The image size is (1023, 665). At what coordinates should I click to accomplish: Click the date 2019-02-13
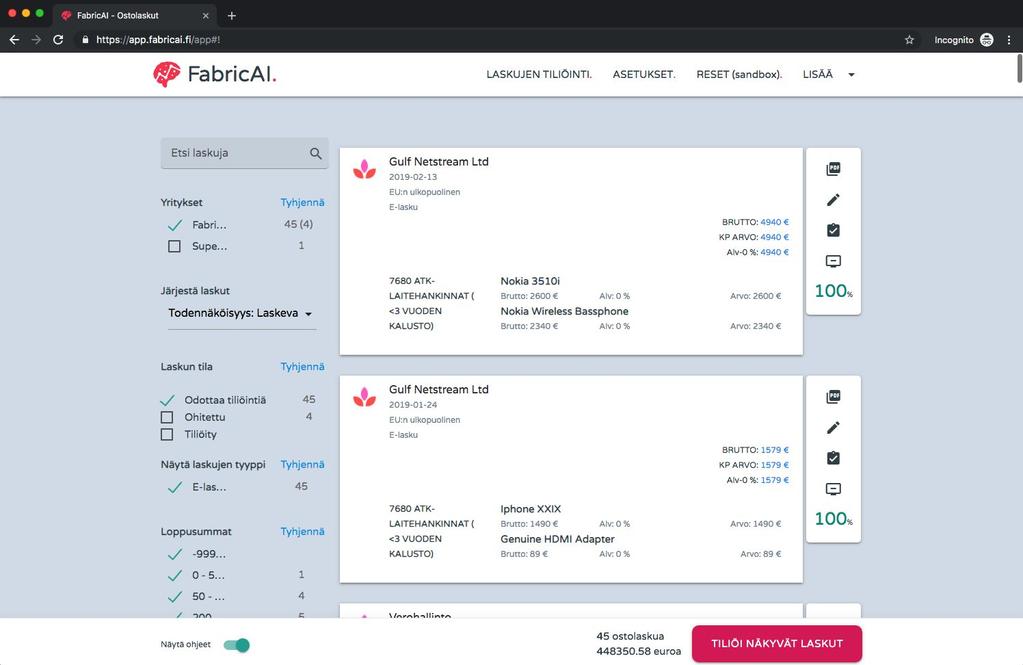click(413, 177)
